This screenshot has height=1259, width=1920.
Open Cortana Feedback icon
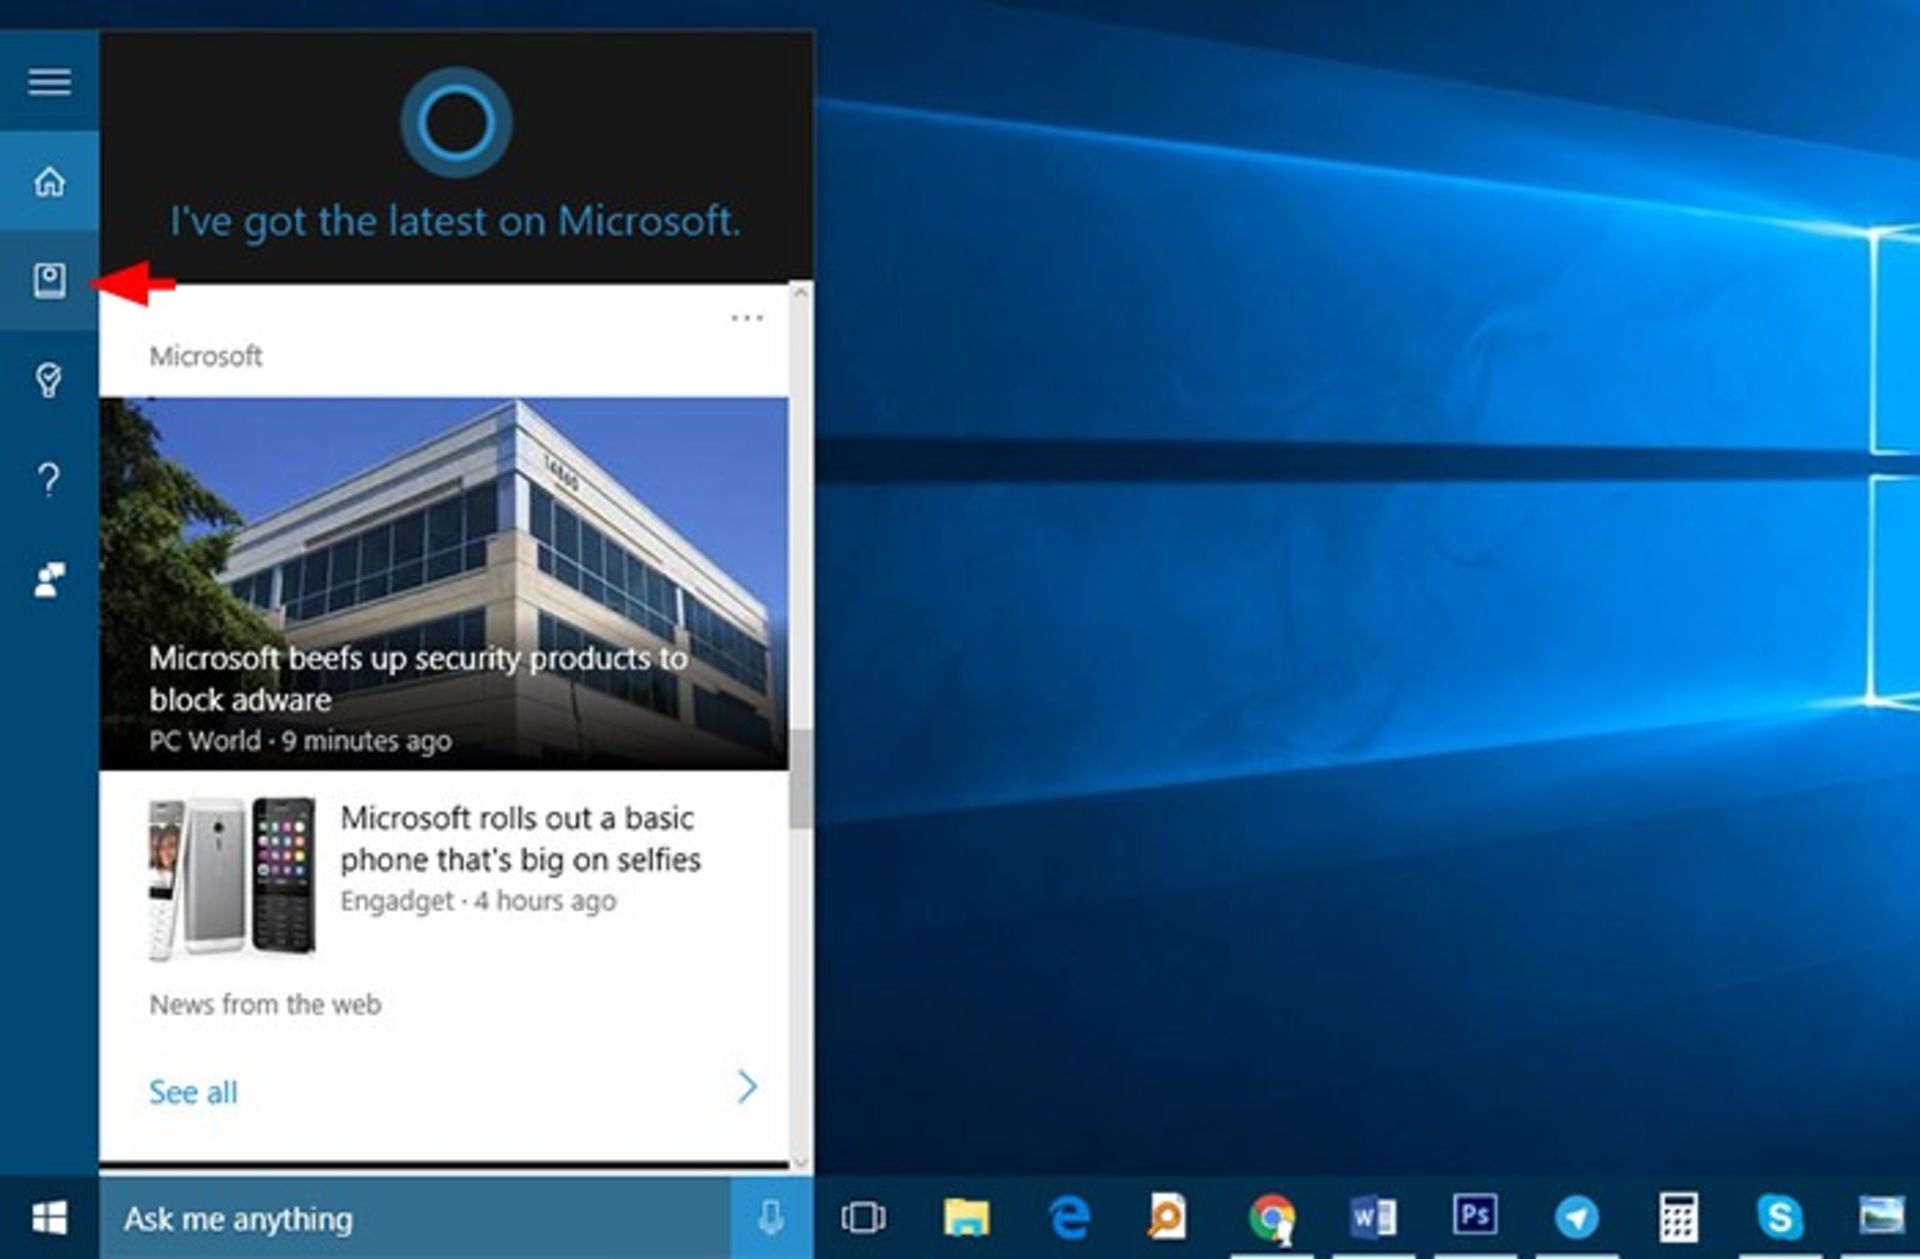(49, 579)
